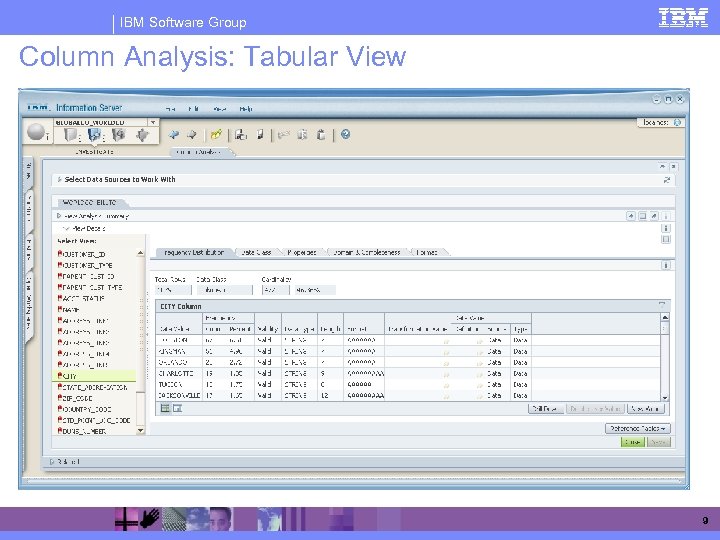The width and height of the screenshot is (720, 540).
Task: Expand Select Data Sources to Work With
Action: pyautogui.click(x=59, y=180)
